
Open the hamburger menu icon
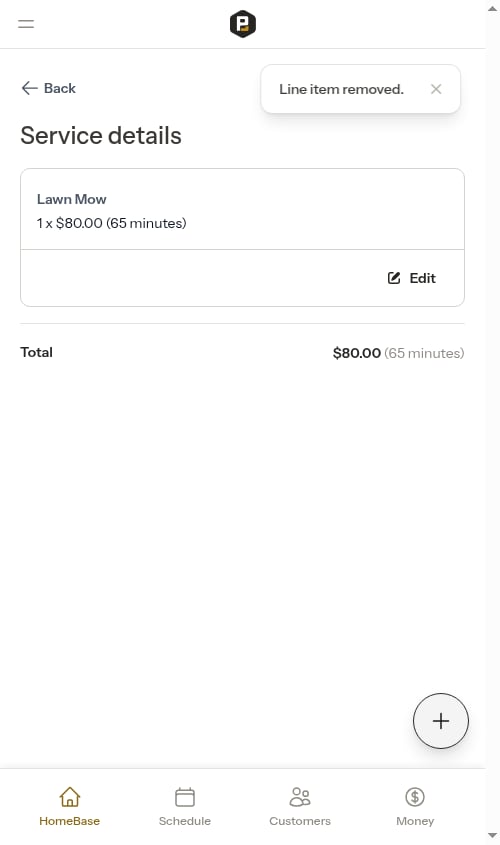pos(26,24)
